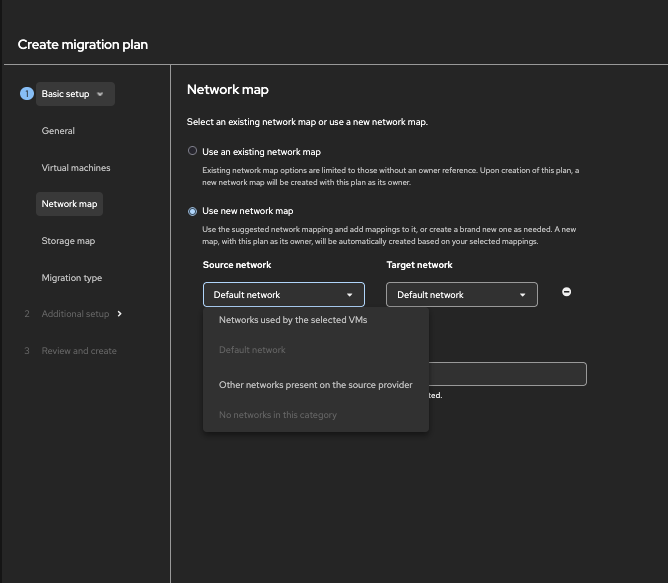The height and width of the screenshot is (583, 668).
Task: Remove the network mapping row with minus icon
Action: [x=567, y=292]
